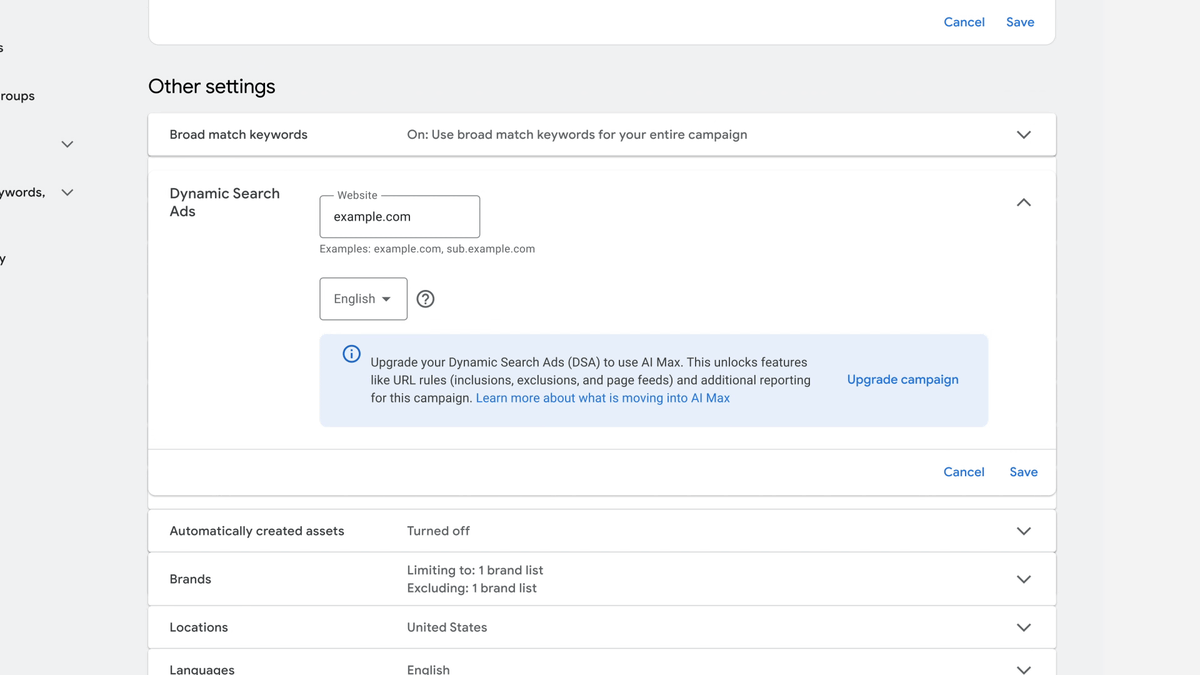Click the Website input field
The width and height of the screenshot is (1200, 675).
tap(400, 217)
